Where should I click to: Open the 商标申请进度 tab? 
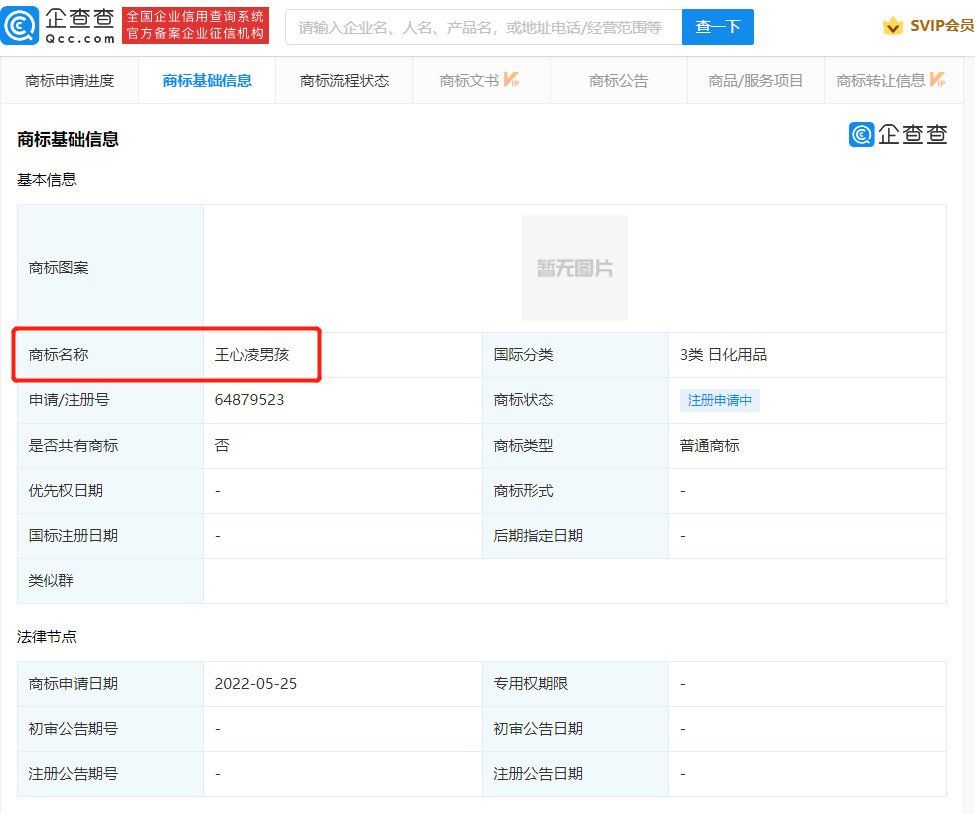(70, 80)
